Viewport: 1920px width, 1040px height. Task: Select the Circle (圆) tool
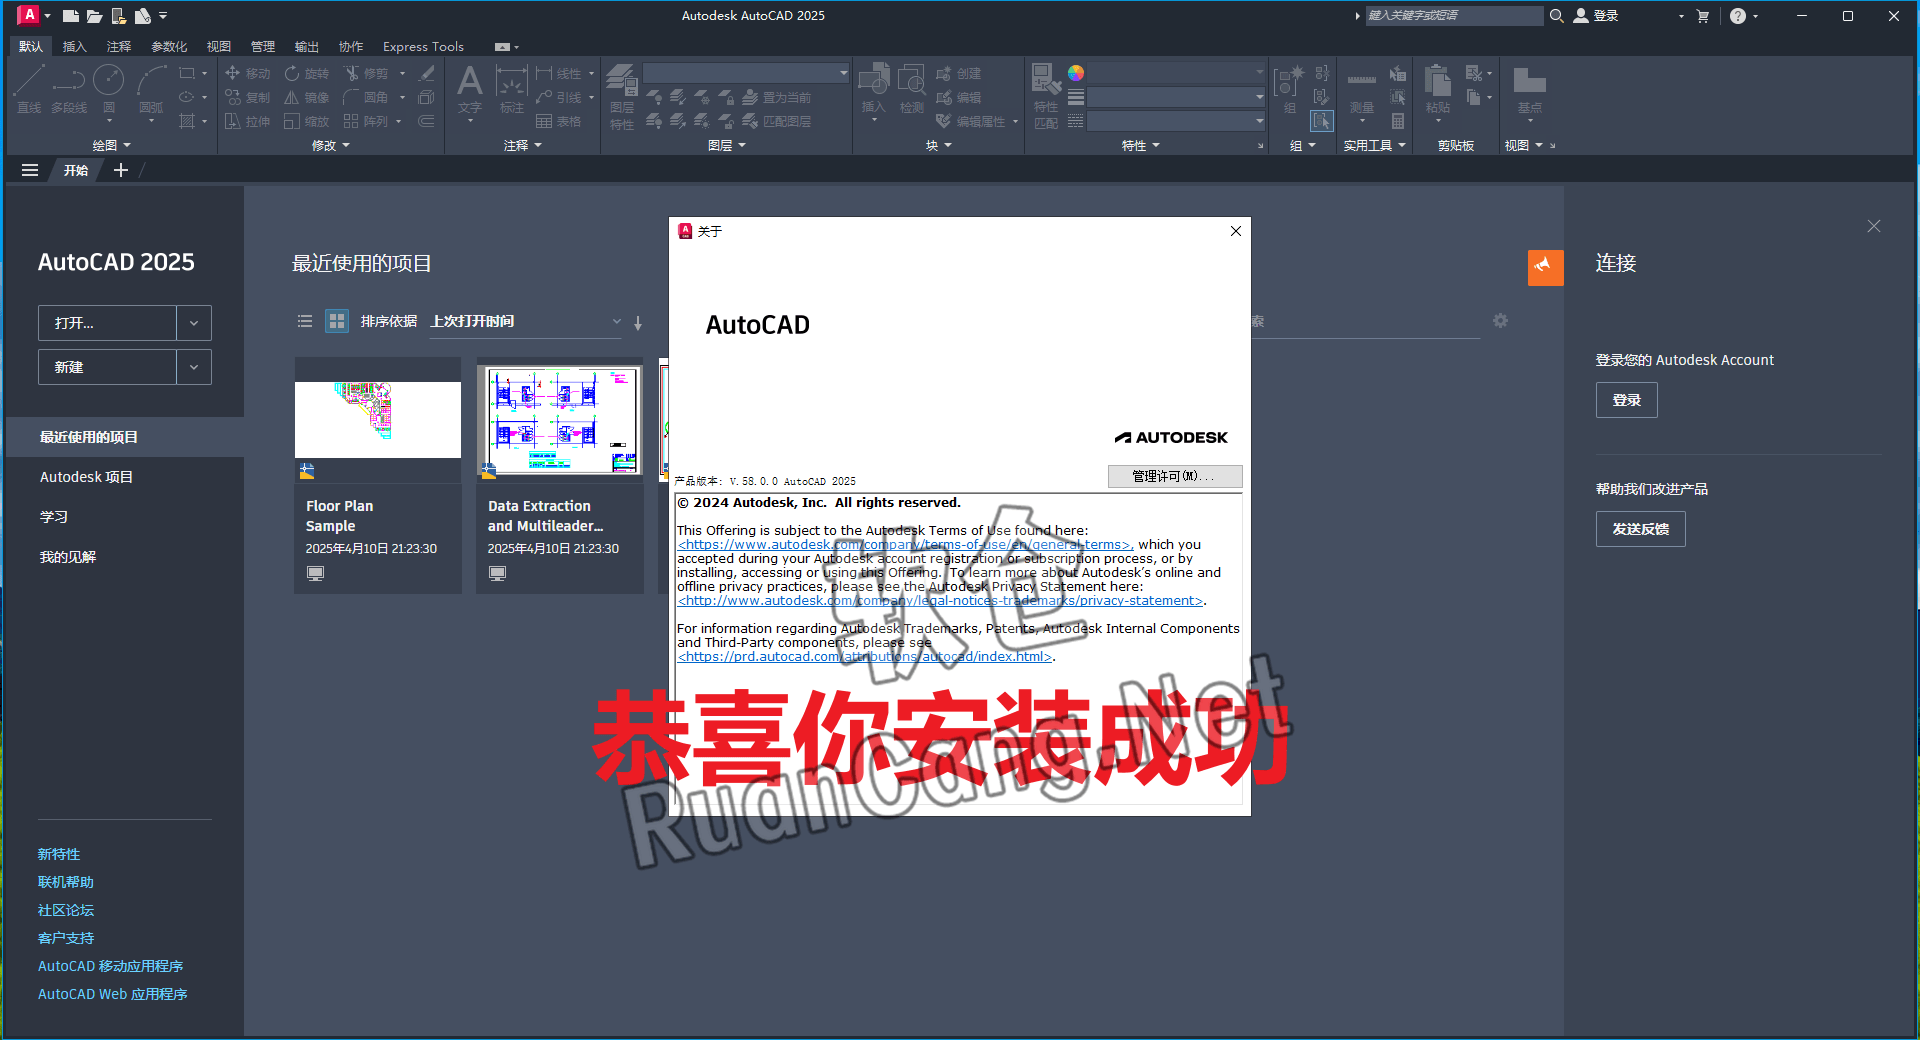pos(109,89)
